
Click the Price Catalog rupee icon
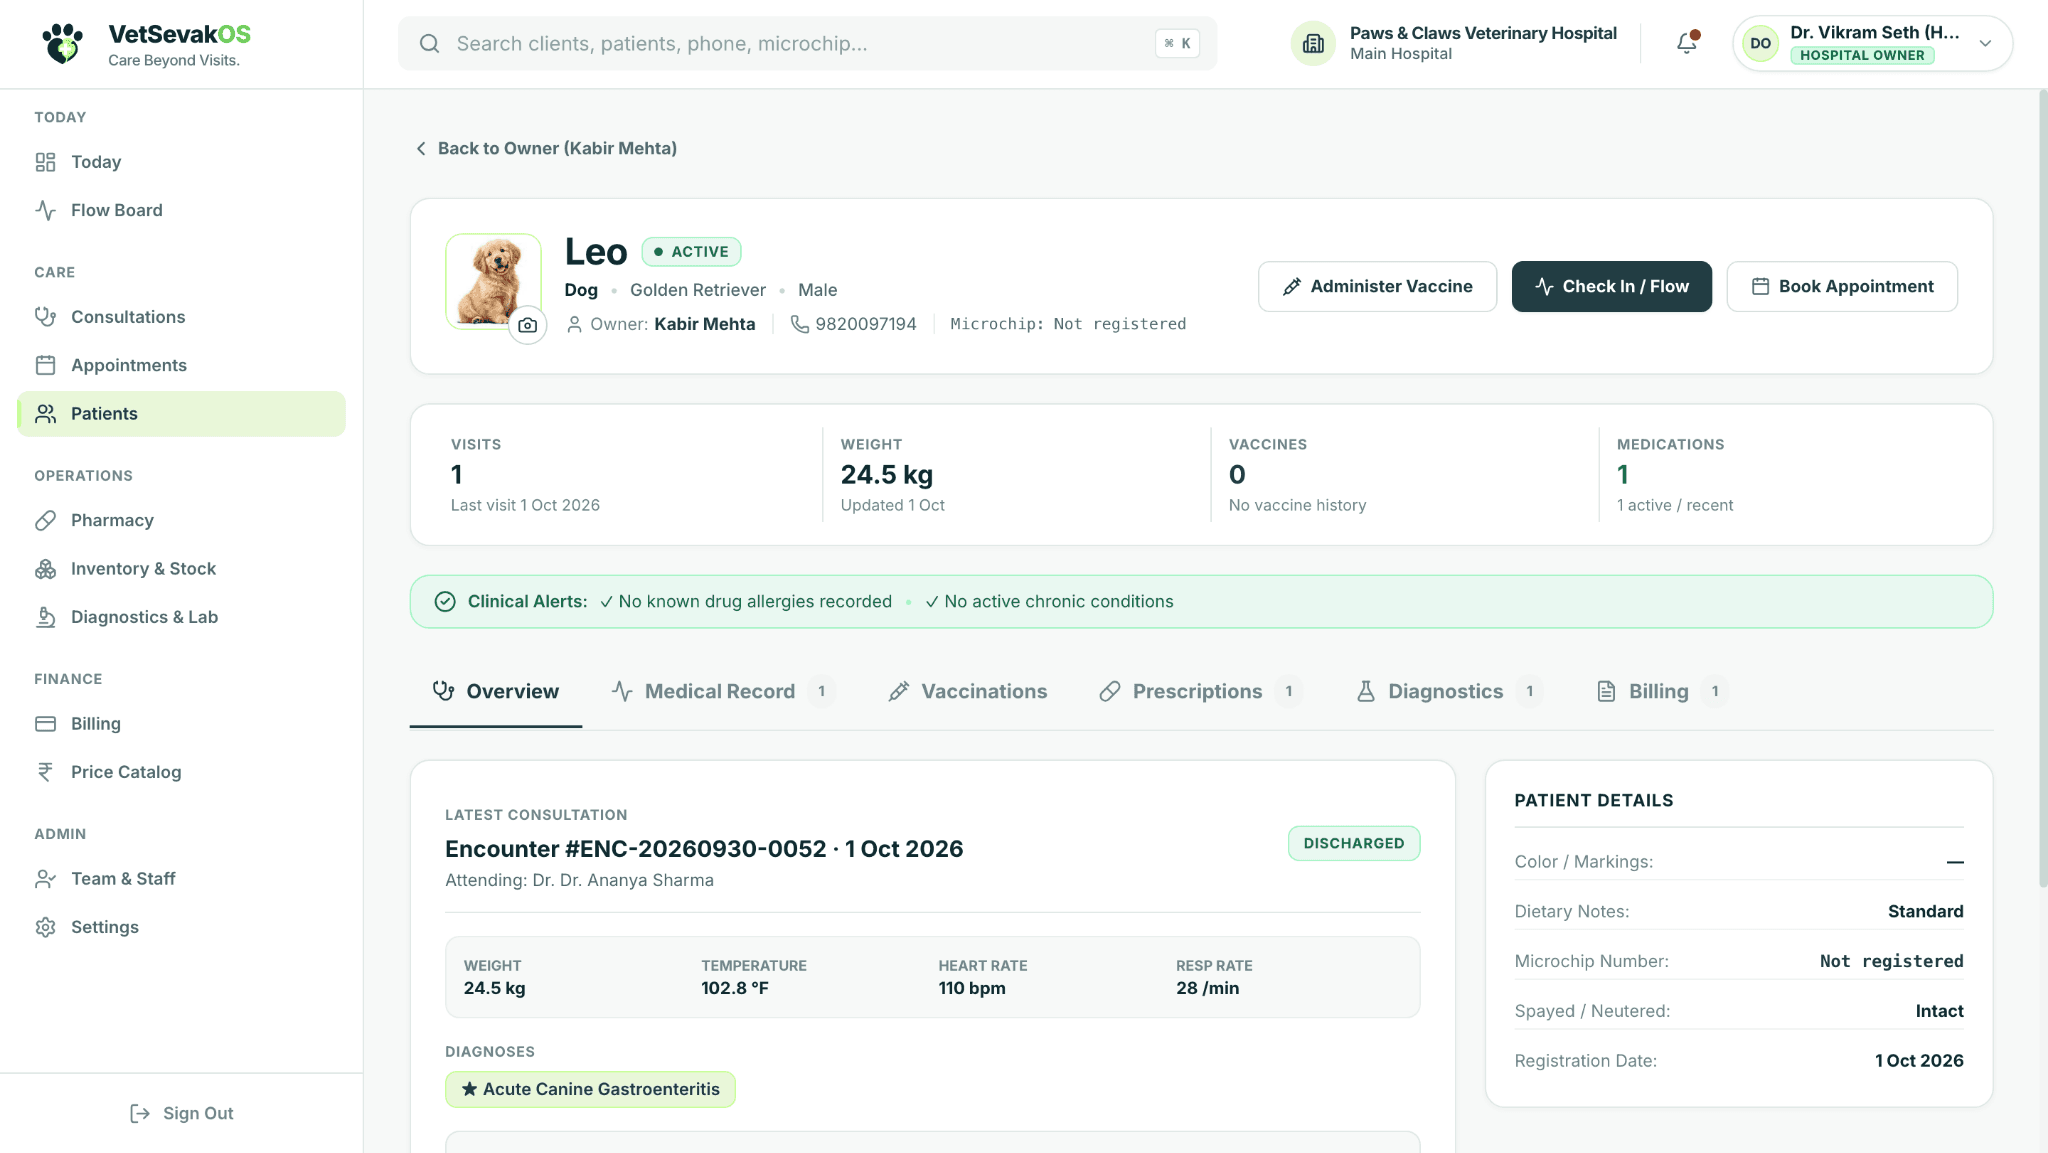[45, 772]
